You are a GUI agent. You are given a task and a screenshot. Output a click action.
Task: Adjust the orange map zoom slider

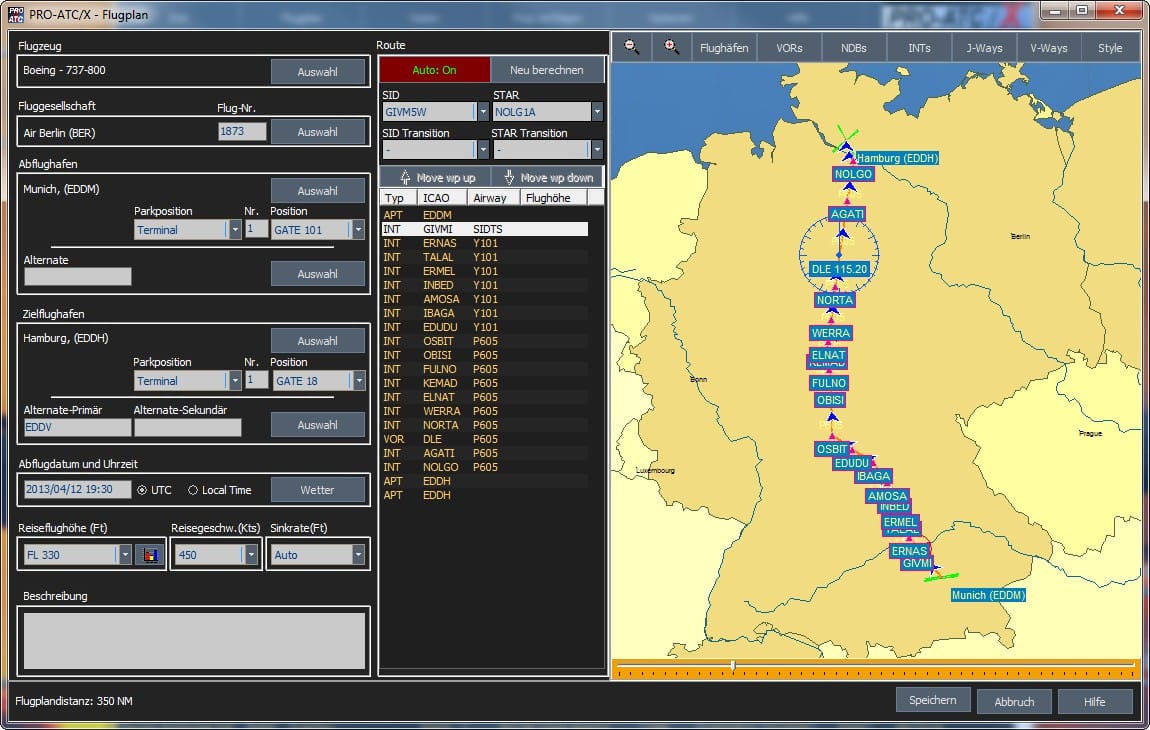point(733,665)
